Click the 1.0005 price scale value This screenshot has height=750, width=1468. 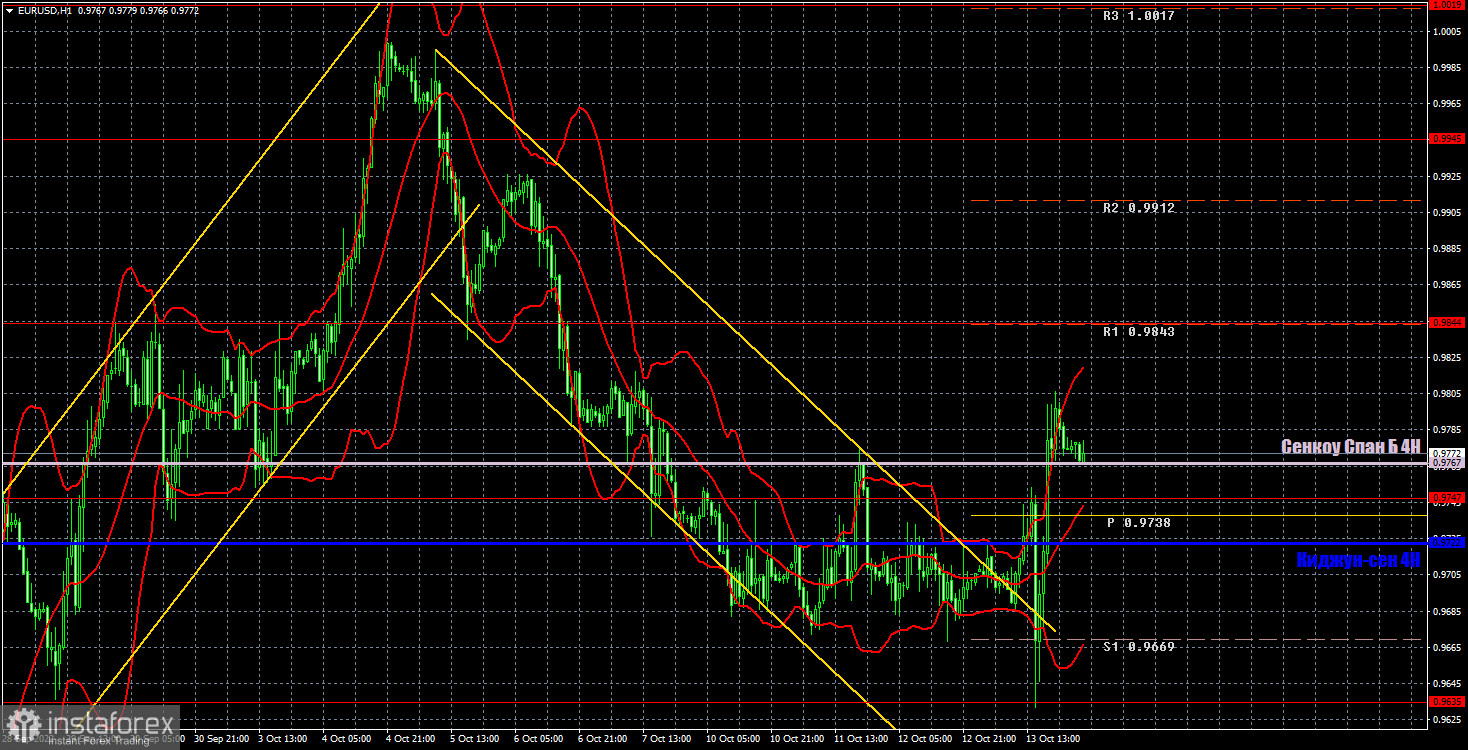pyautogui.click(x=1448, y=31)
